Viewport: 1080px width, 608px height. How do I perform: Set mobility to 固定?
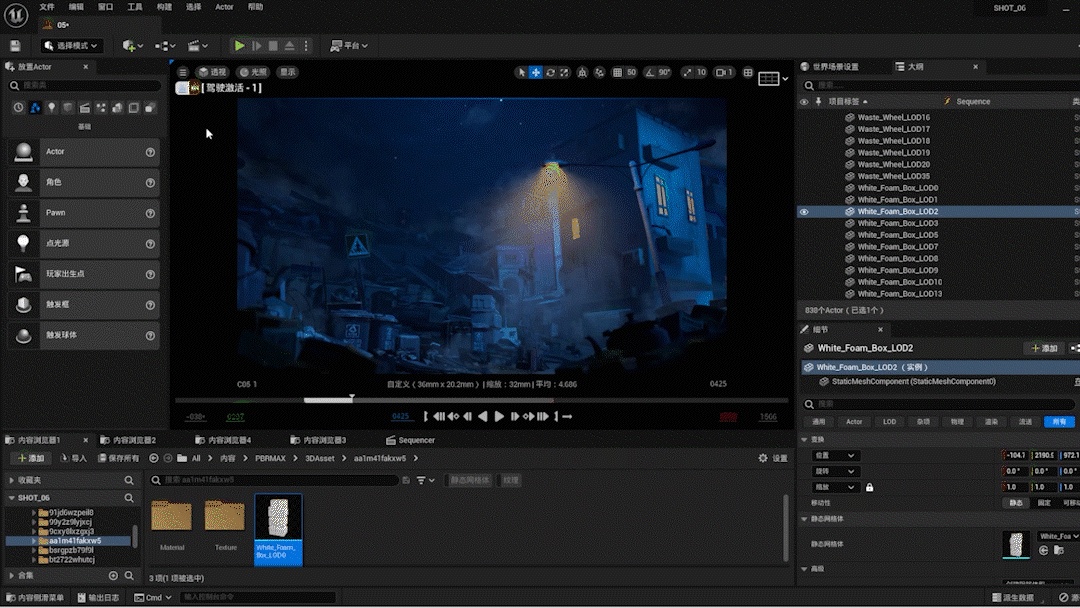[x=1044, y=503]
